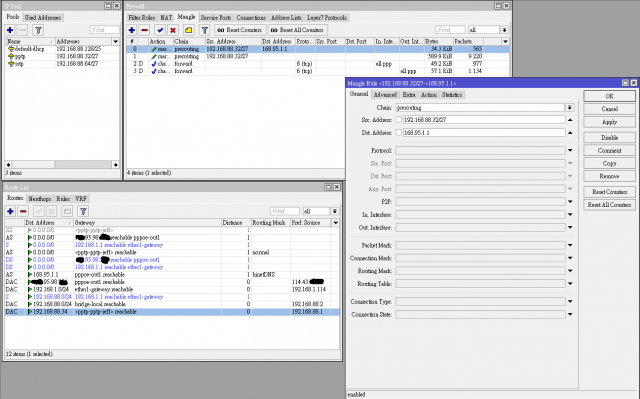Toggle negate checkbox beside Dst. Address
Screen dimensions: 640x399
click(399, 133)
